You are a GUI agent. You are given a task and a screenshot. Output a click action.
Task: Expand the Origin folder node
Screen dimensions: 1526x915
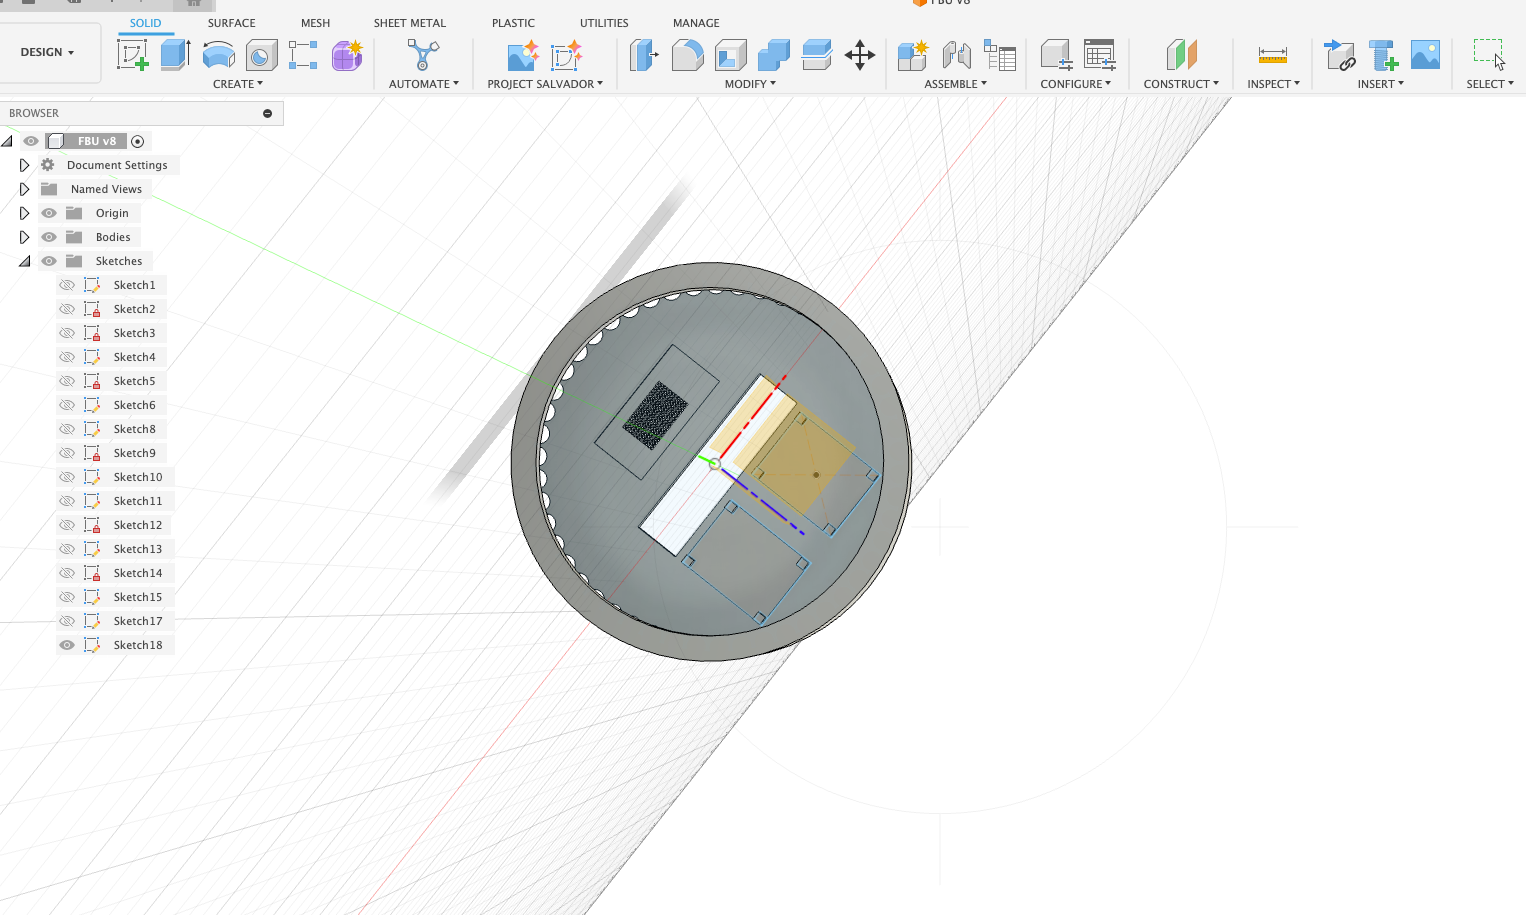click(x=24, y=213)
